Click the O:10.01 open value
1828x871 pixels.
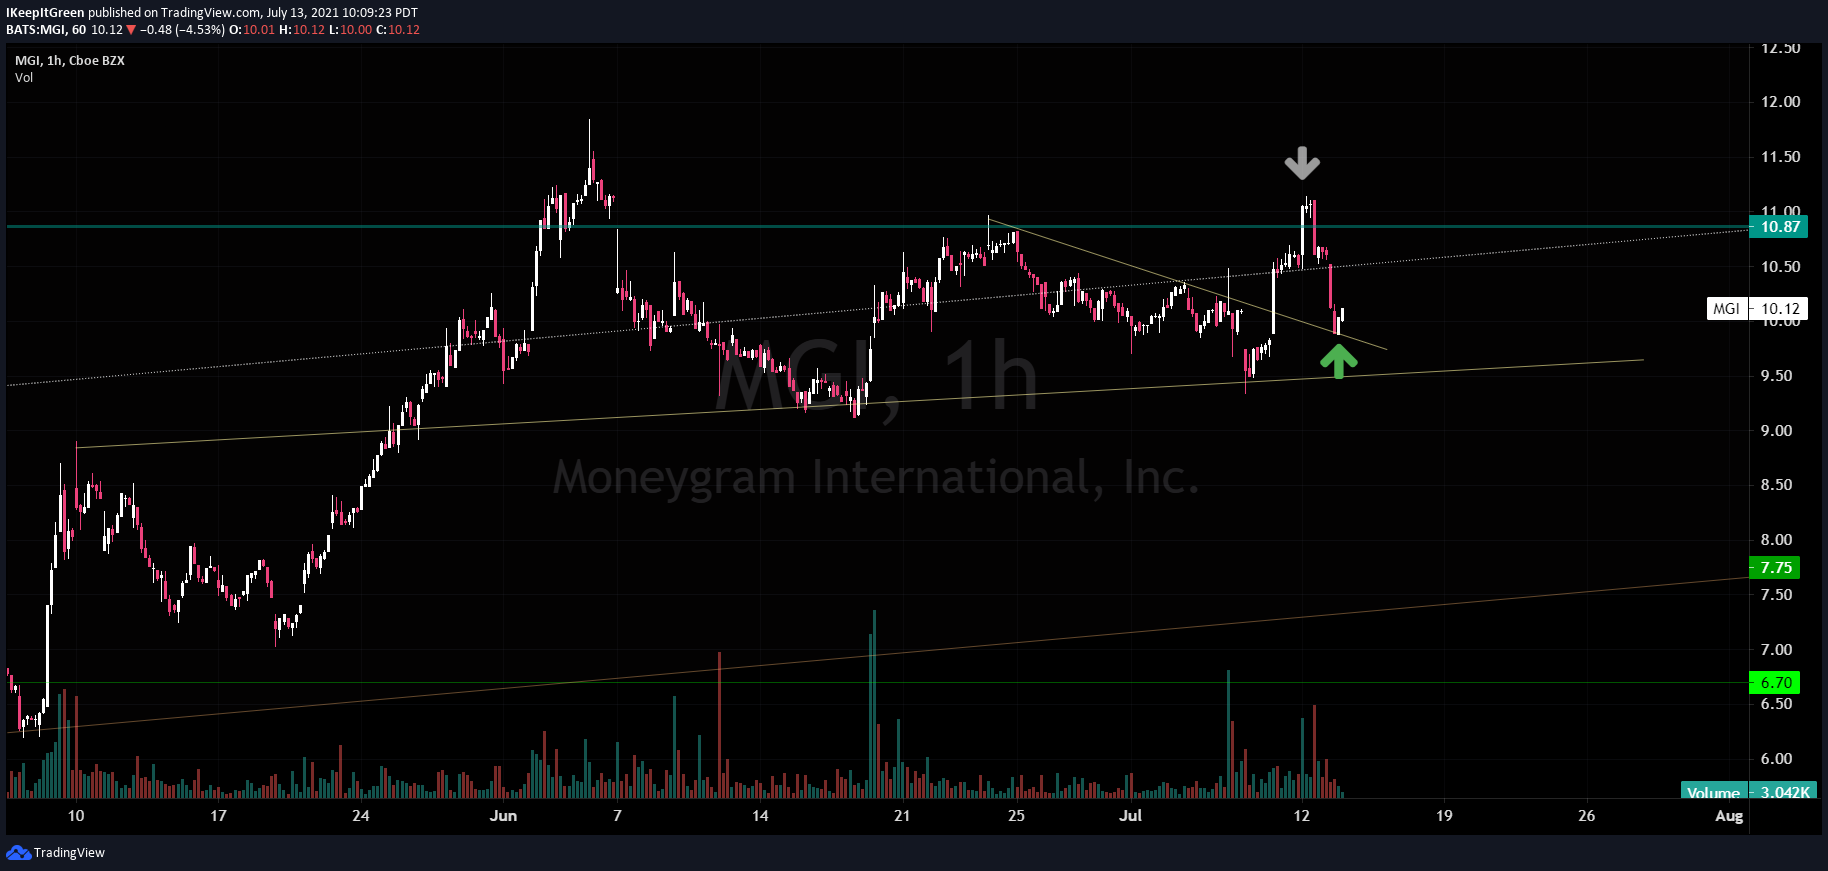point(252,30)
